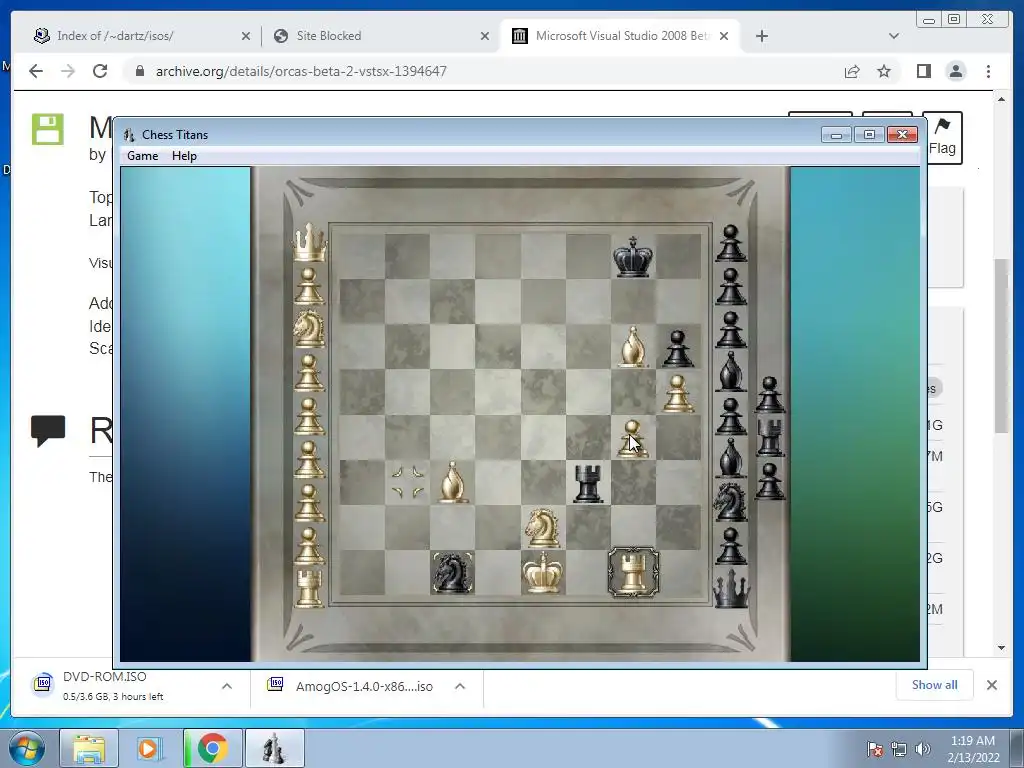
Task: Click the taskbar clock showing 1:19 AM
Action: tap(973, 748)
